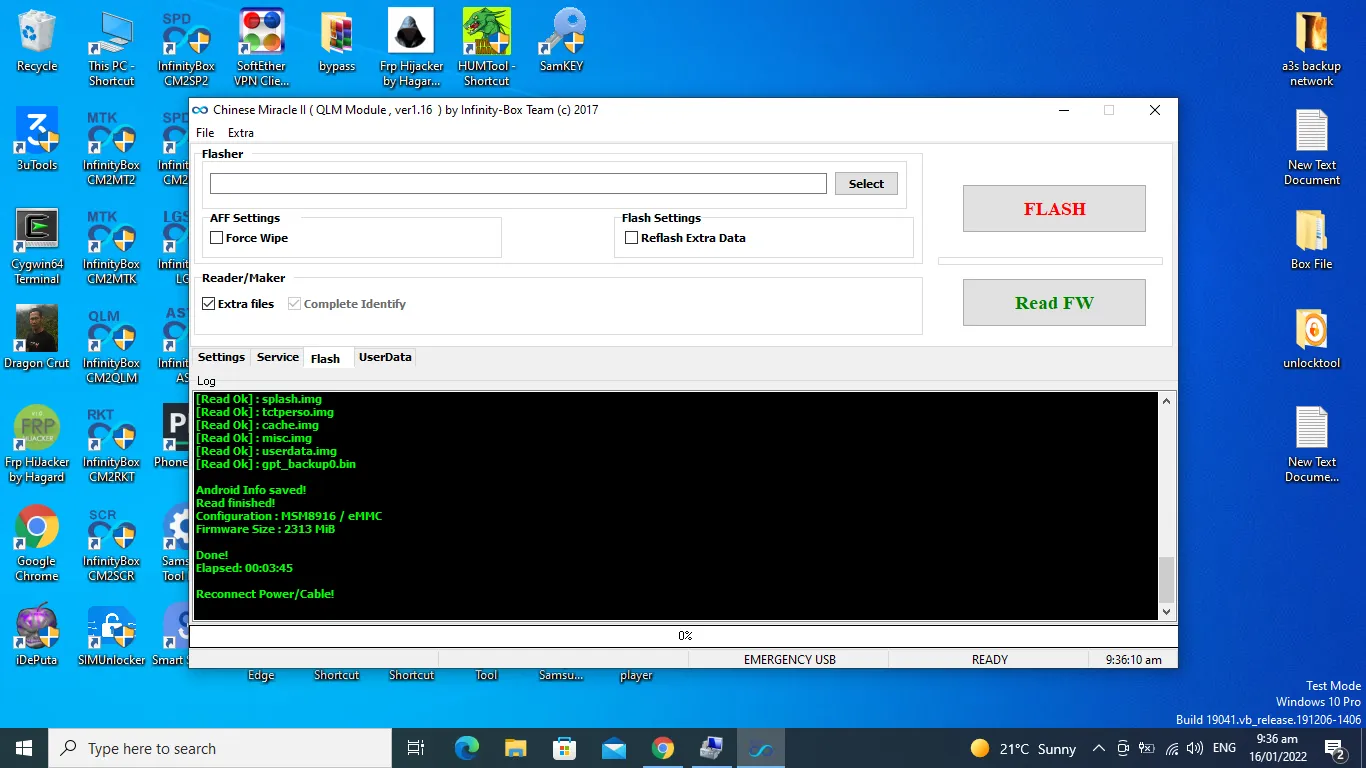Click the Reconnect Power/Cable! log line
This screenshot has width=1366, height=768.
tap(265, 594)
